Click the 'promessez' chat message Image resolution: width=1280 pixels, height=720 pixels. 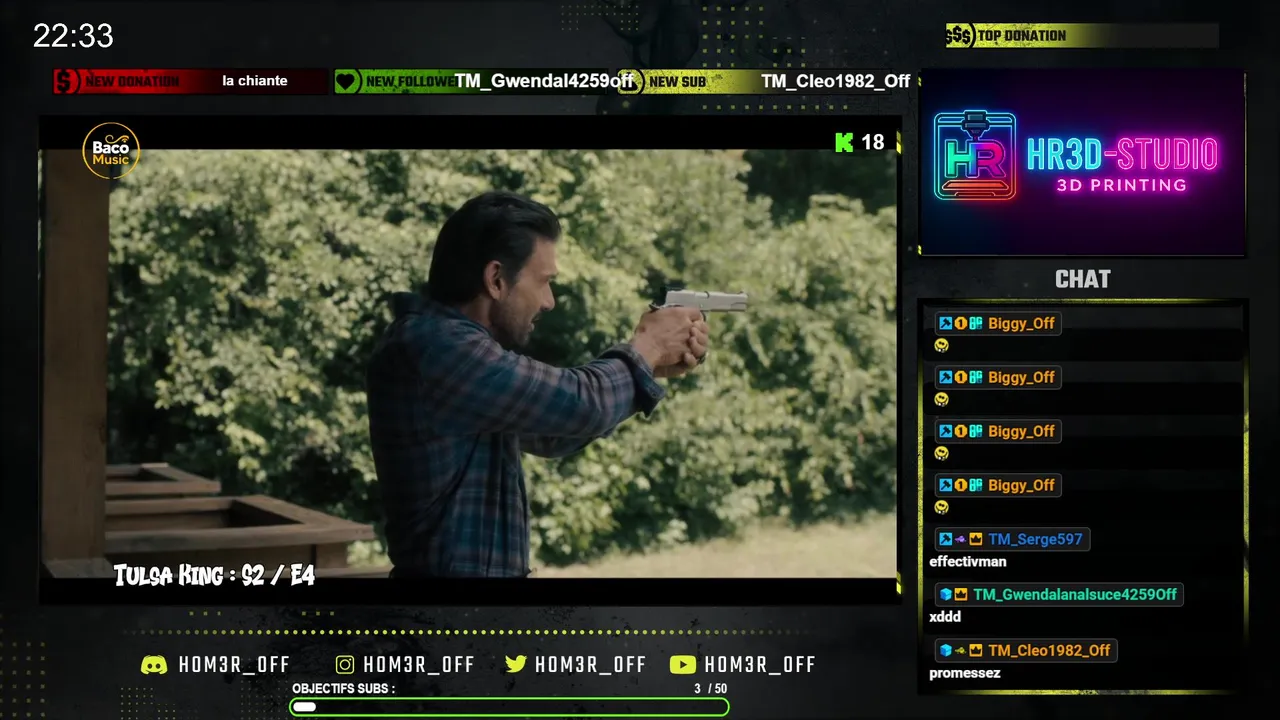[x=965, y=673]
